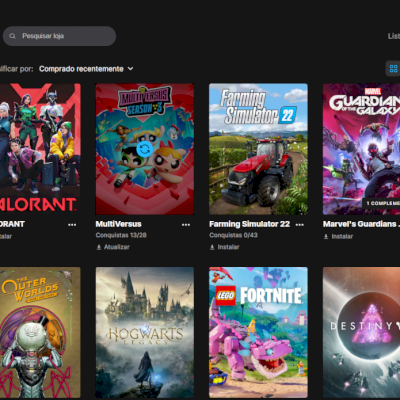The height and width of the screenshot is (400, 400).
Task: Click the Farming Simulator 22 title text
Action: point(250,224)
